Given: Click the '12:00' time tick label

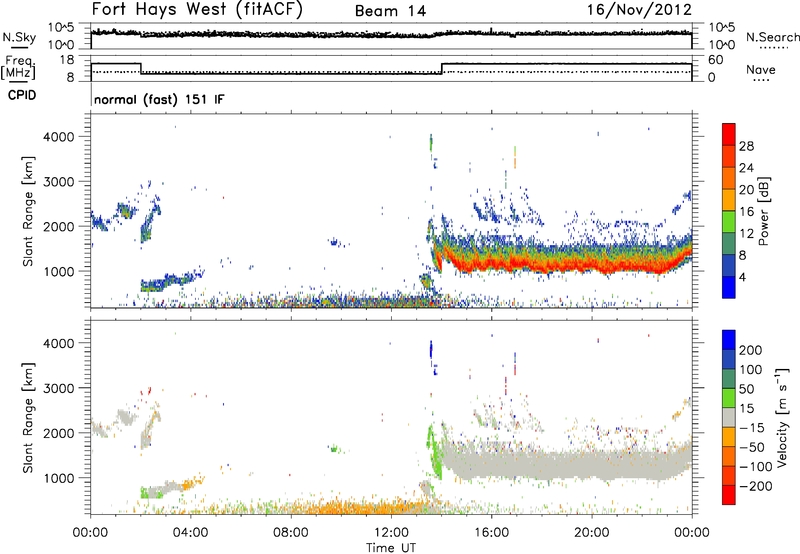Looking at the screenshot, I should point(391,533).
